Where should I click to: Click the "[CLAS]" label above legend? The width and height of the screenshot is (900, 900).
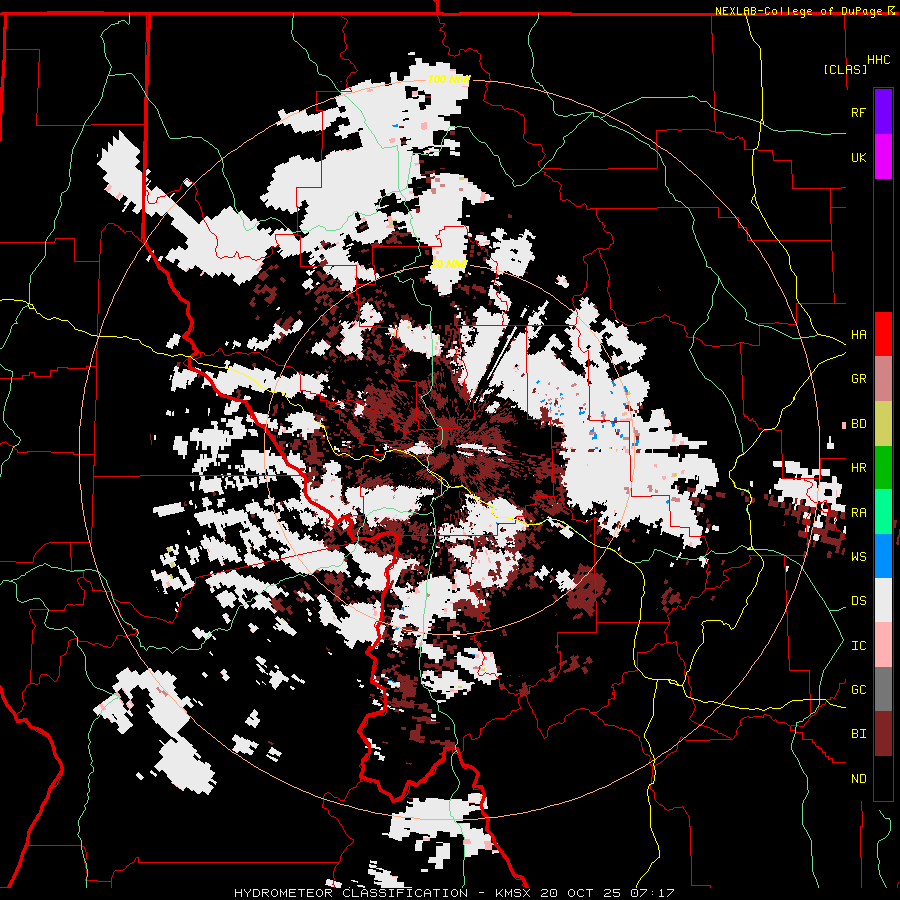coord(845,69)
